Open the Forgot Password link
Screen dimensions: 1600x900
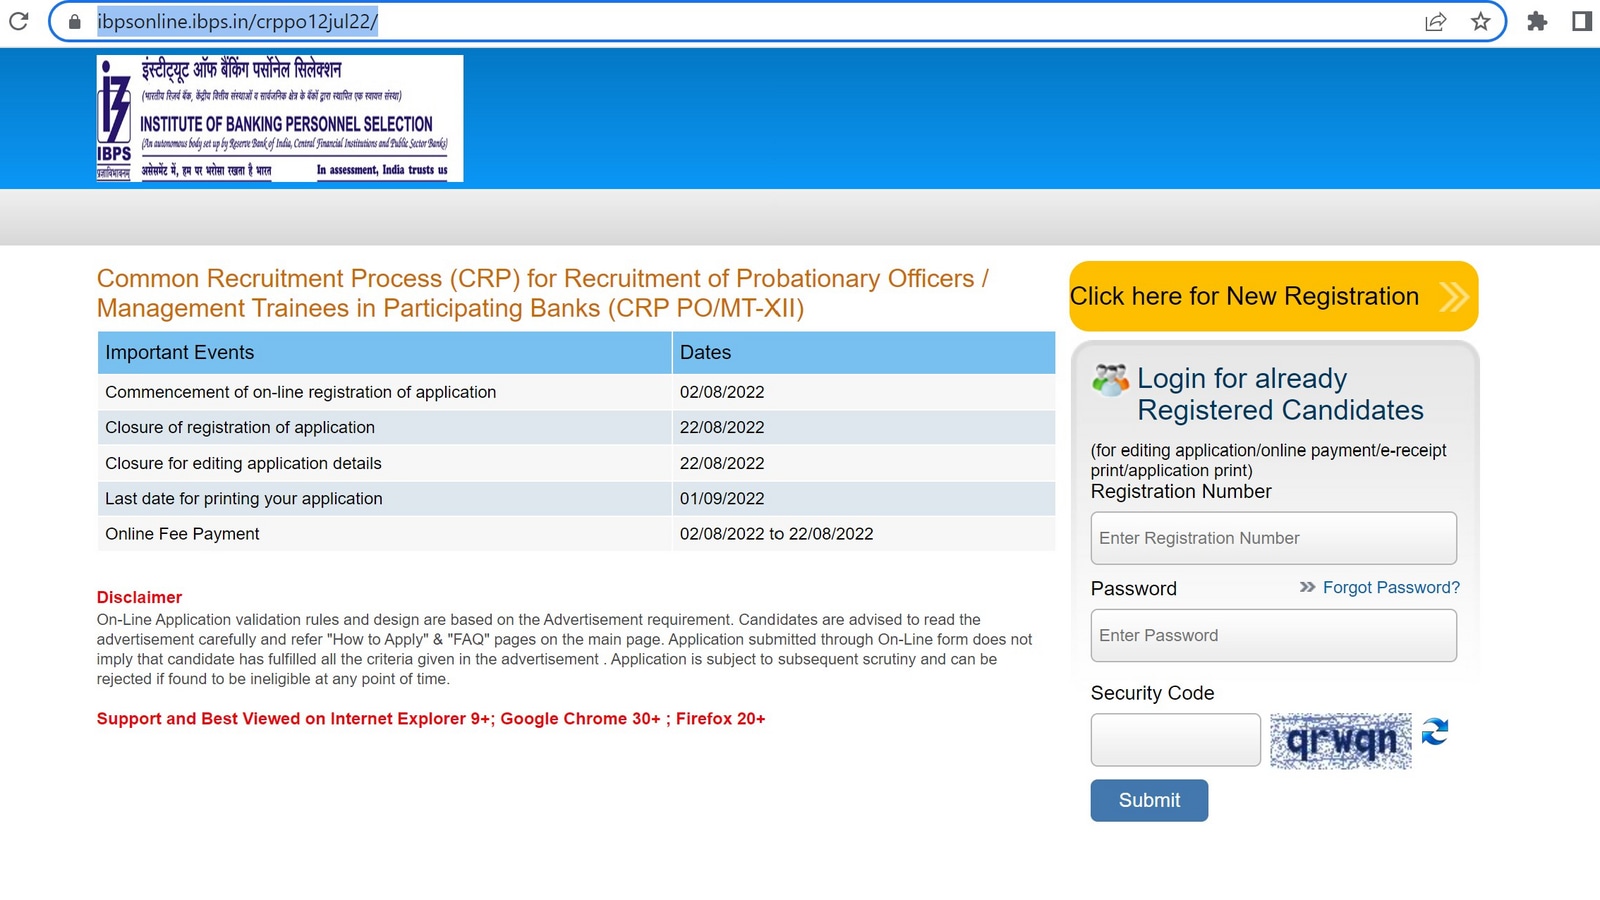(1391, 587)
